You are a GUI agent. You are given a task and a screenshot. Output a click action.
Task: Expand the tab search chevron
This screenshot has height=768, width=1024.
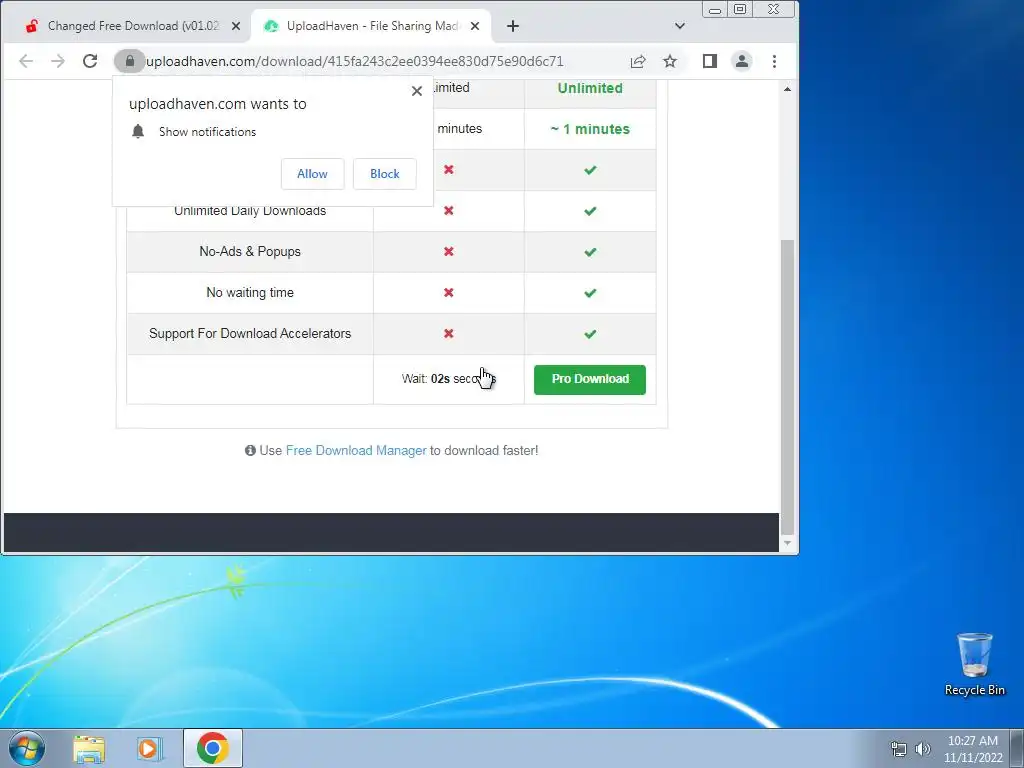[x=680, y=26]
